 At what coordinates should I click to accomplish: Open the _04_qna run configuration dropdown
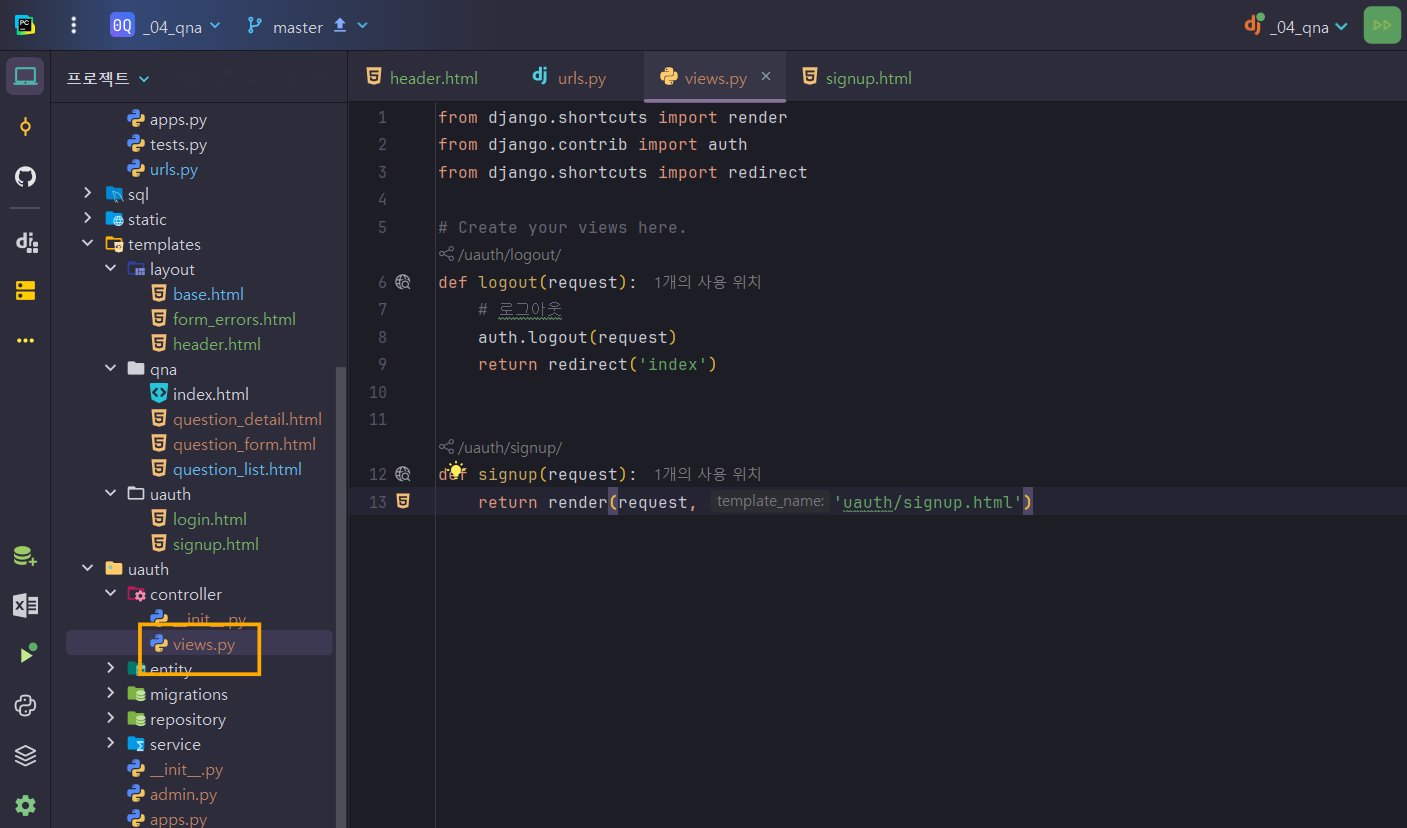coord(1295,27)
